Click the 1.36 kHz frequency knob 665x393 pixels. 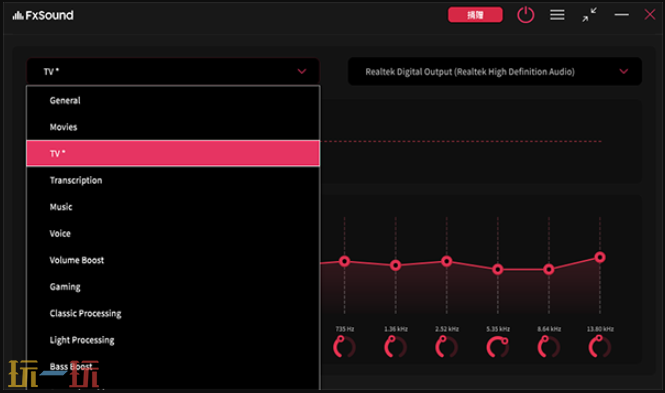point(395,346)
